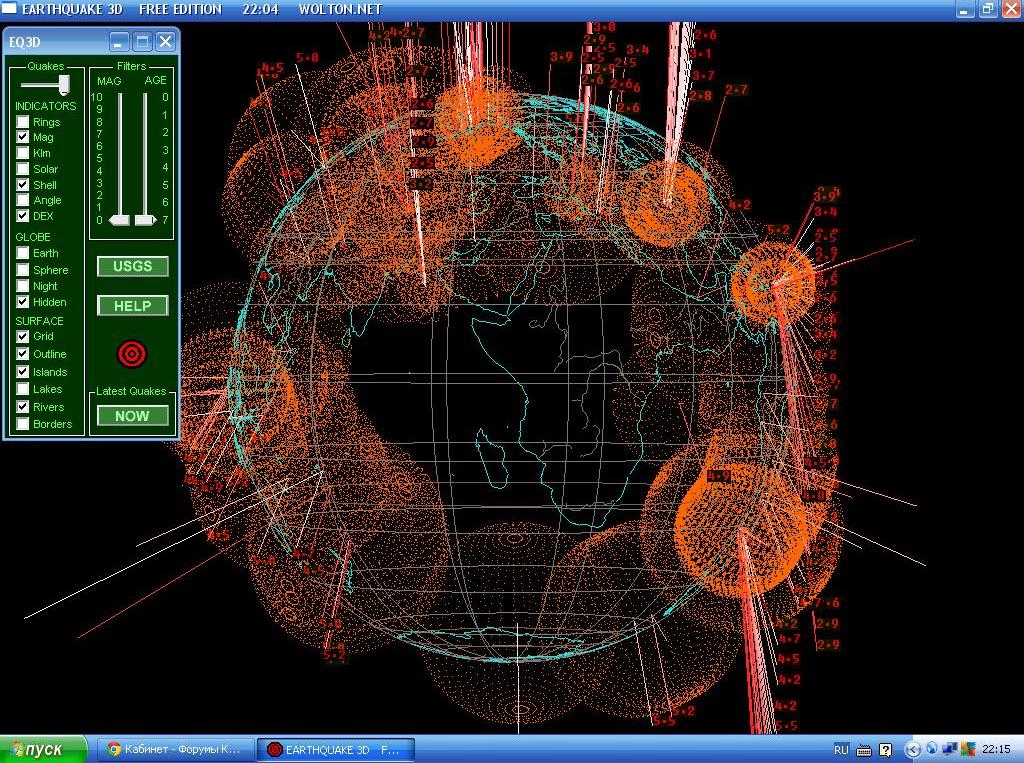Viewport: 1024px width, 763px height.
Task: Click the Earthquake 3D title bar icon
Action: (9, 8)
